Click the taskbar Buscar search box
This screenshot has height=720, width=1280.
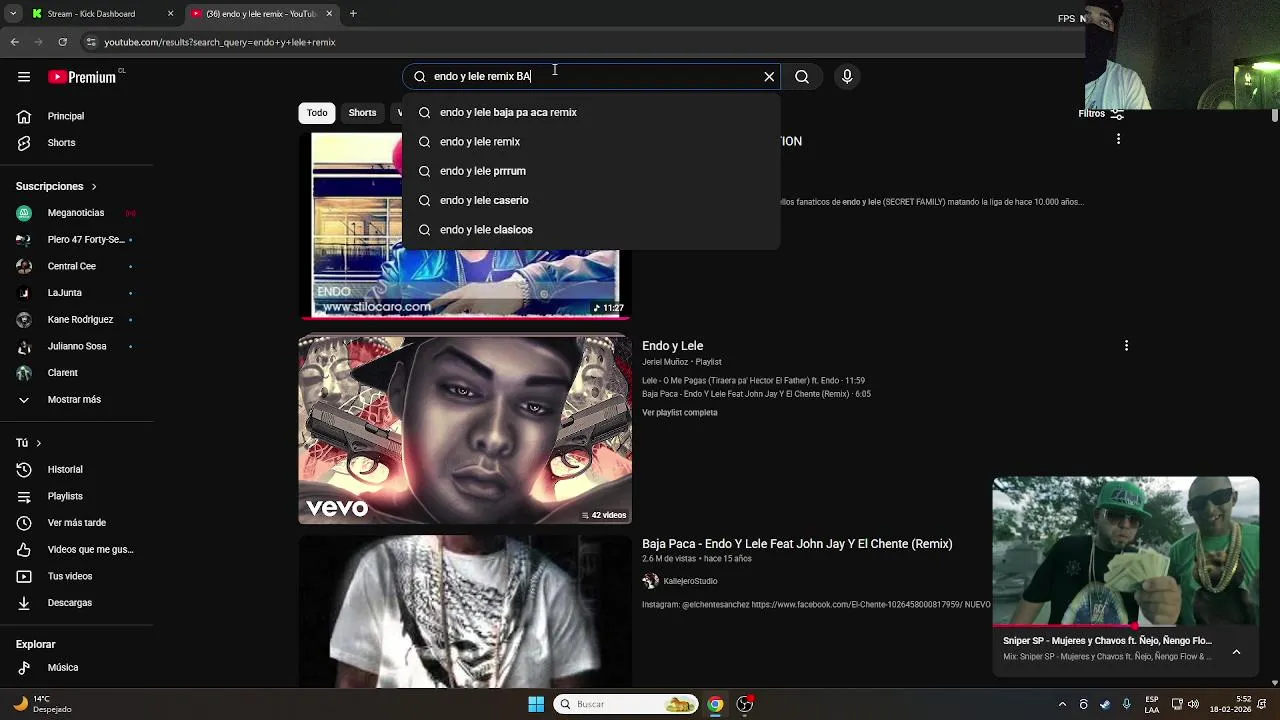(626, 704)
